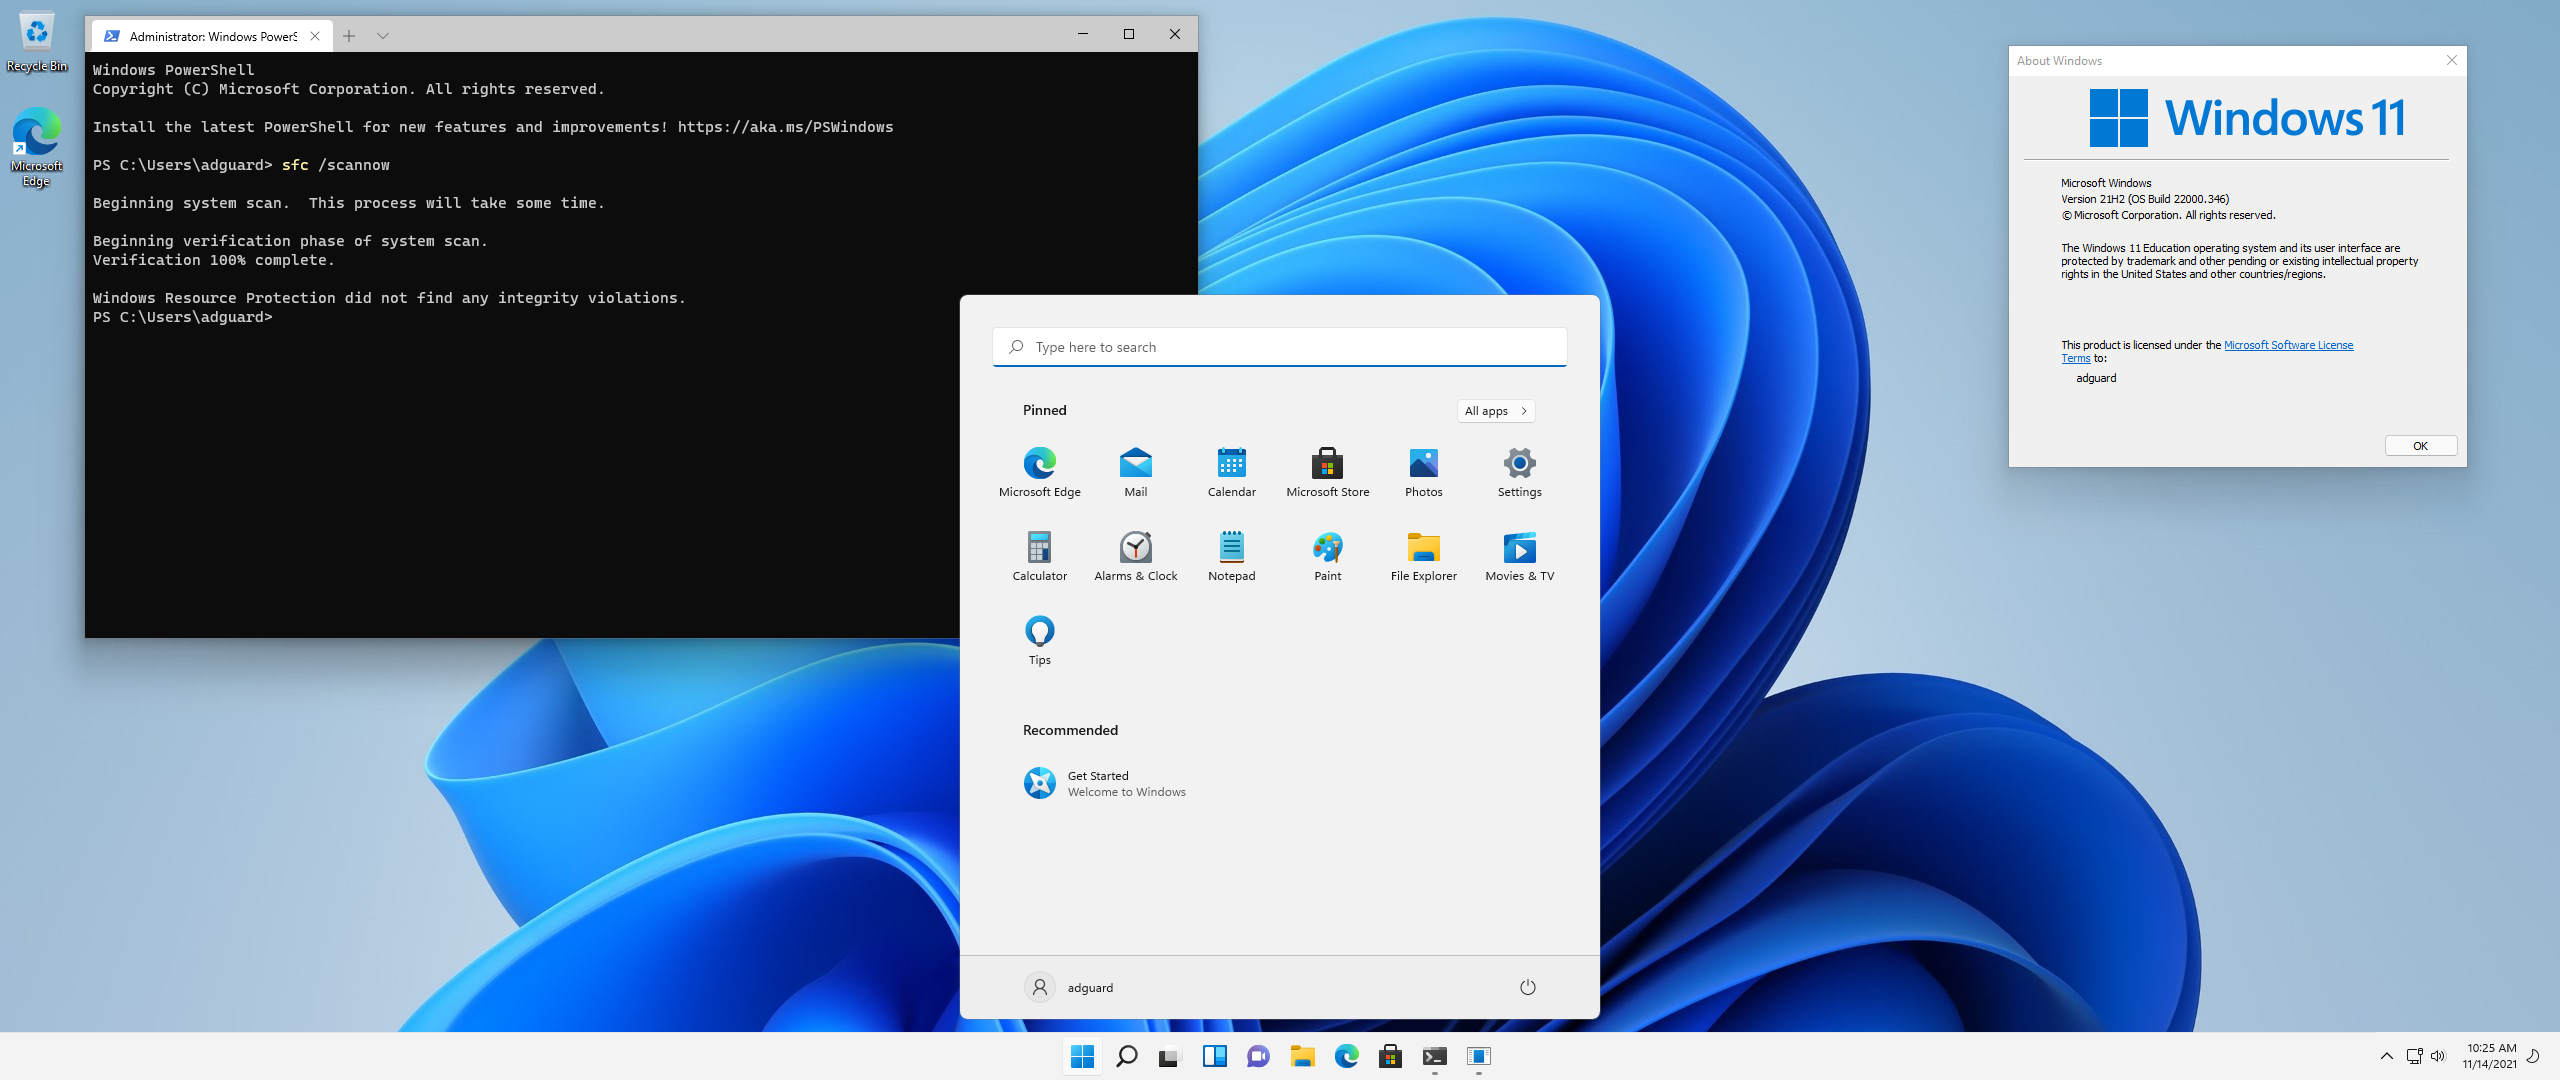
Task: Maximize the PowerShell window
Action: pos(1129,34)
